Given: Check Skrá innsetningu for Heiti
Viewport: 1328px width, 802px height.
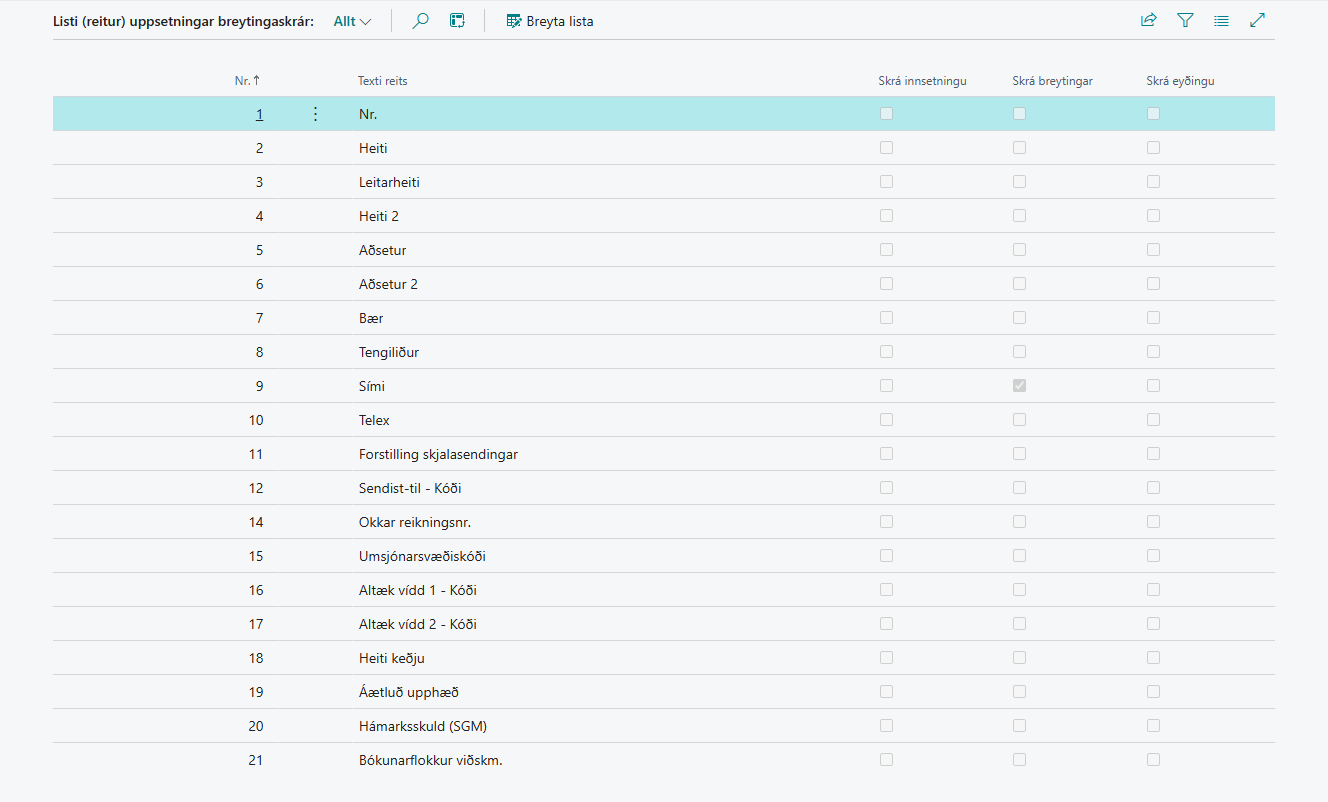Looking at the screenshot, I should tap(886, 147).
